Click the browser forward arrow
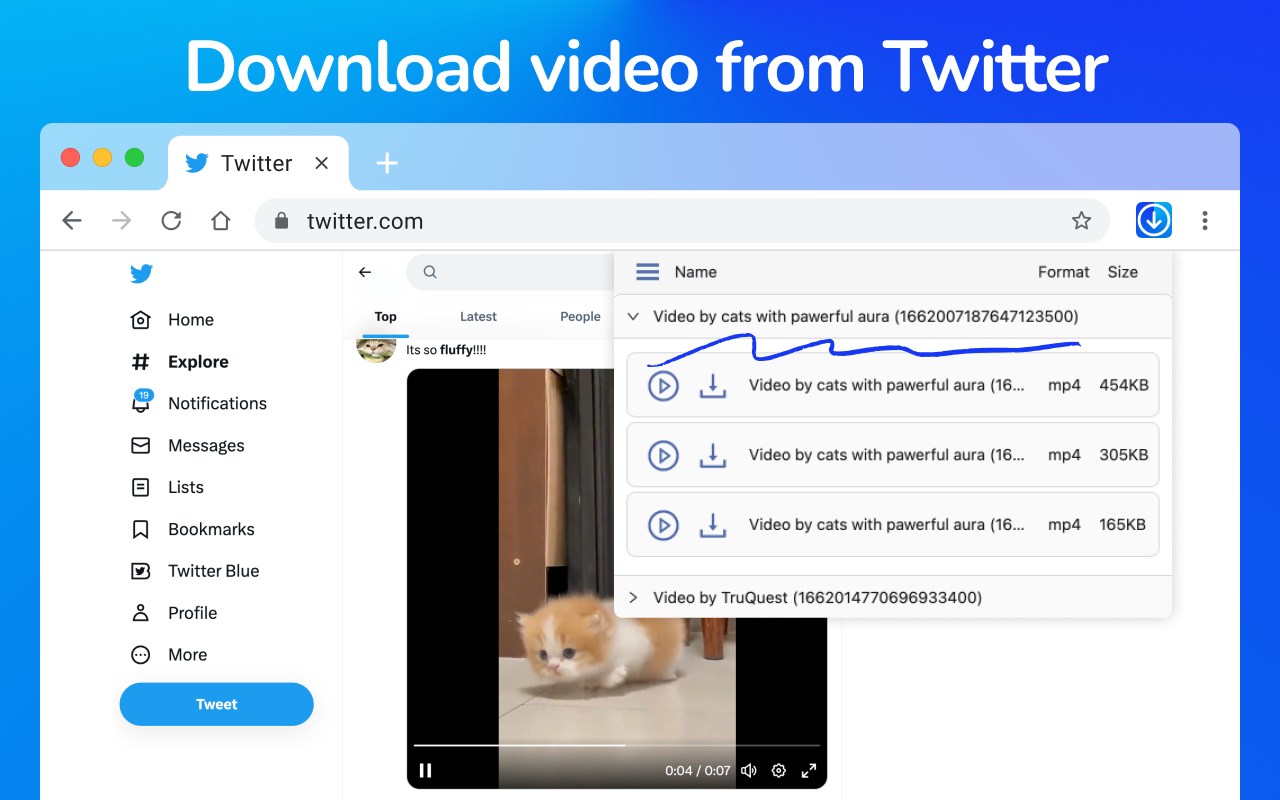The height and width of the screenshot is (800, 1280). click(121, 221)
